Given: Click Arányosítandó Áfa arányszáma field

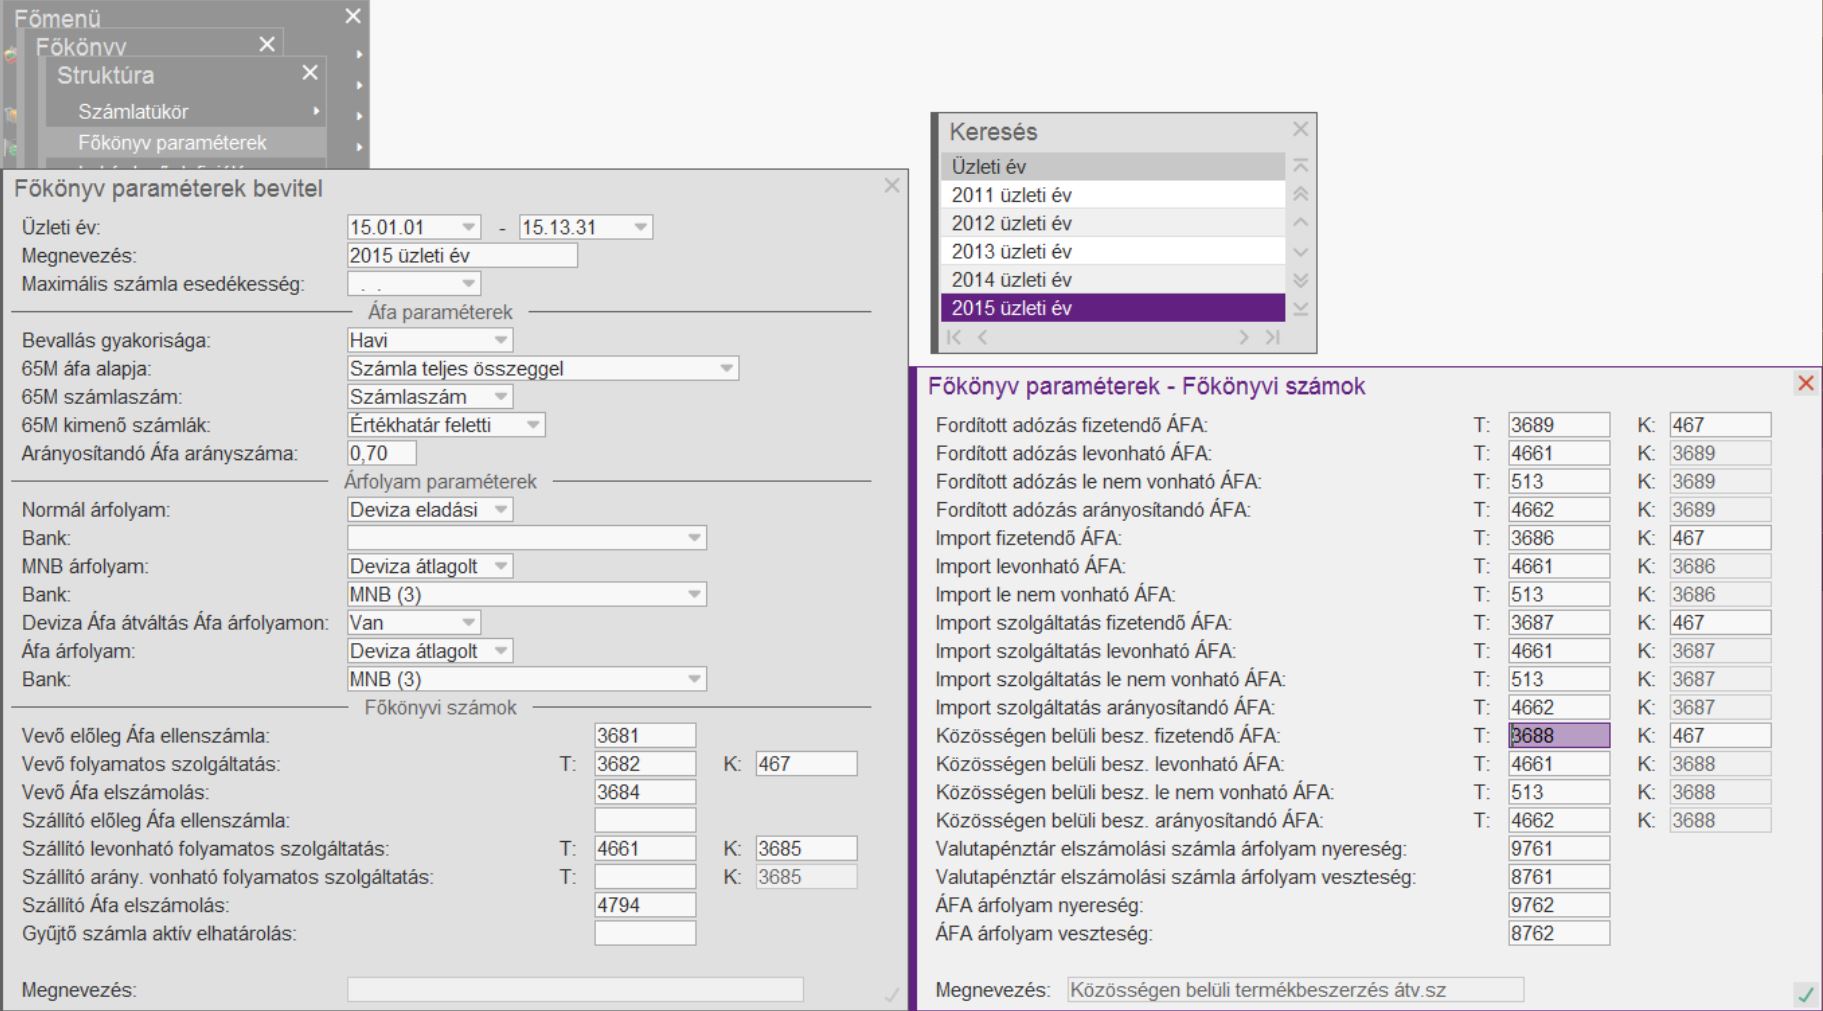Looking at the screenshot, I should coord(381,454).
